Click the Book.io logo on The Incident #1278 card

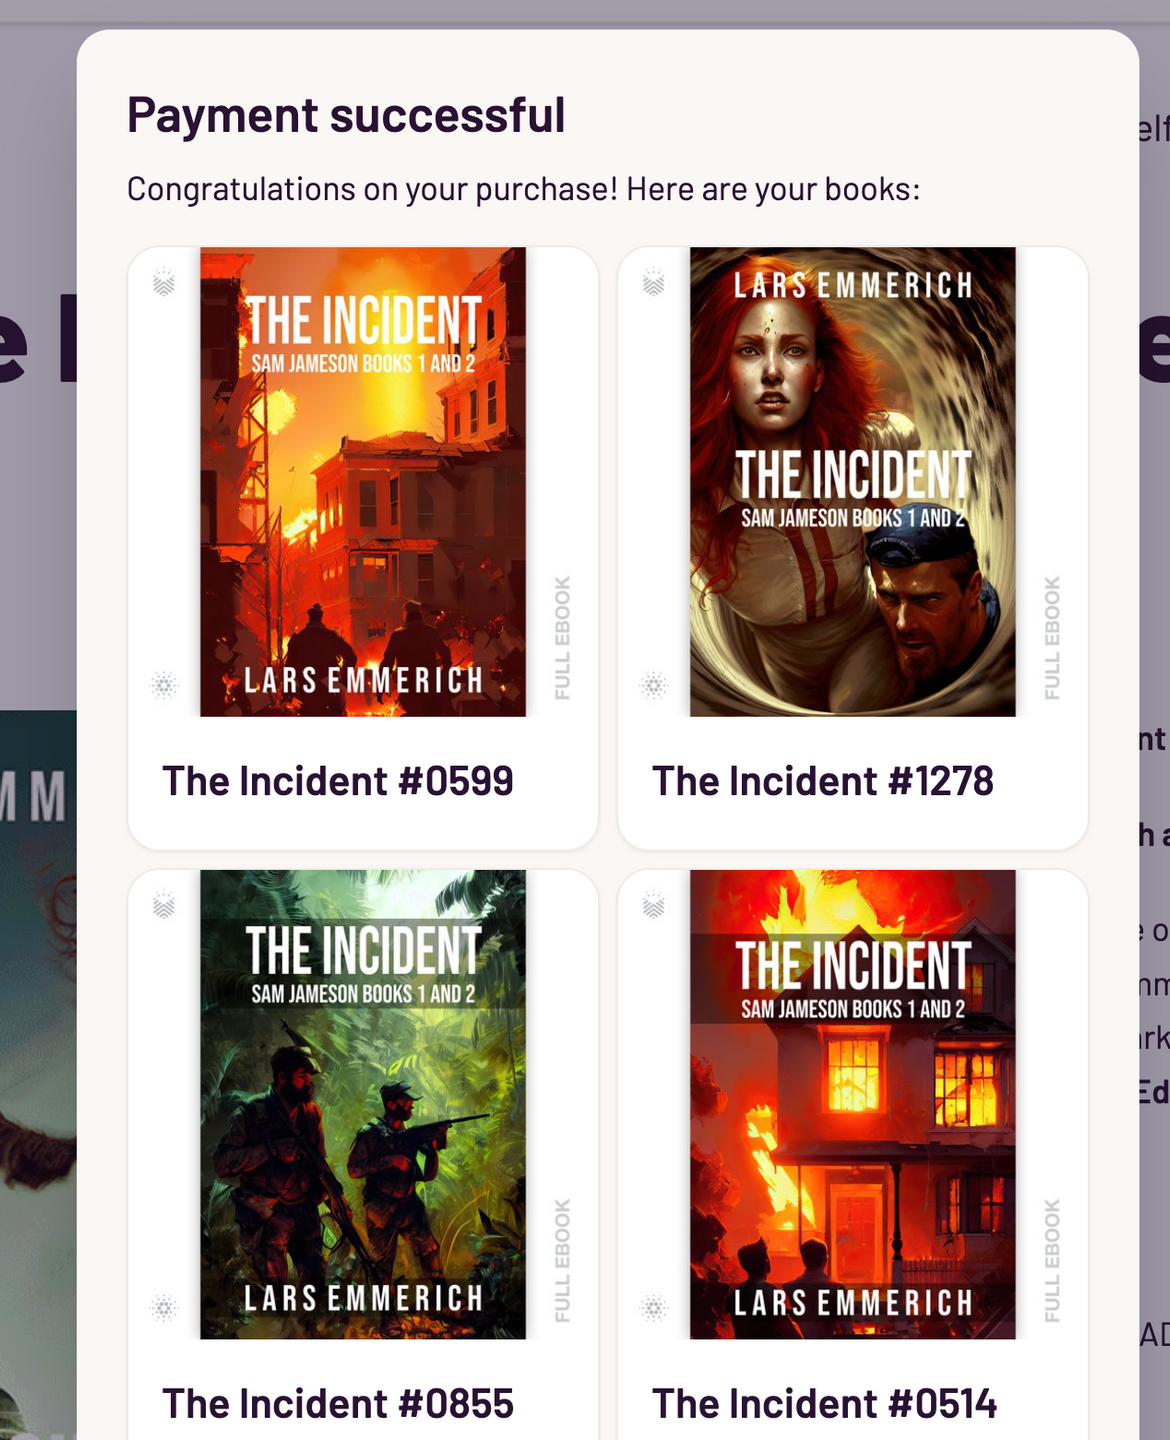(654, 283)
